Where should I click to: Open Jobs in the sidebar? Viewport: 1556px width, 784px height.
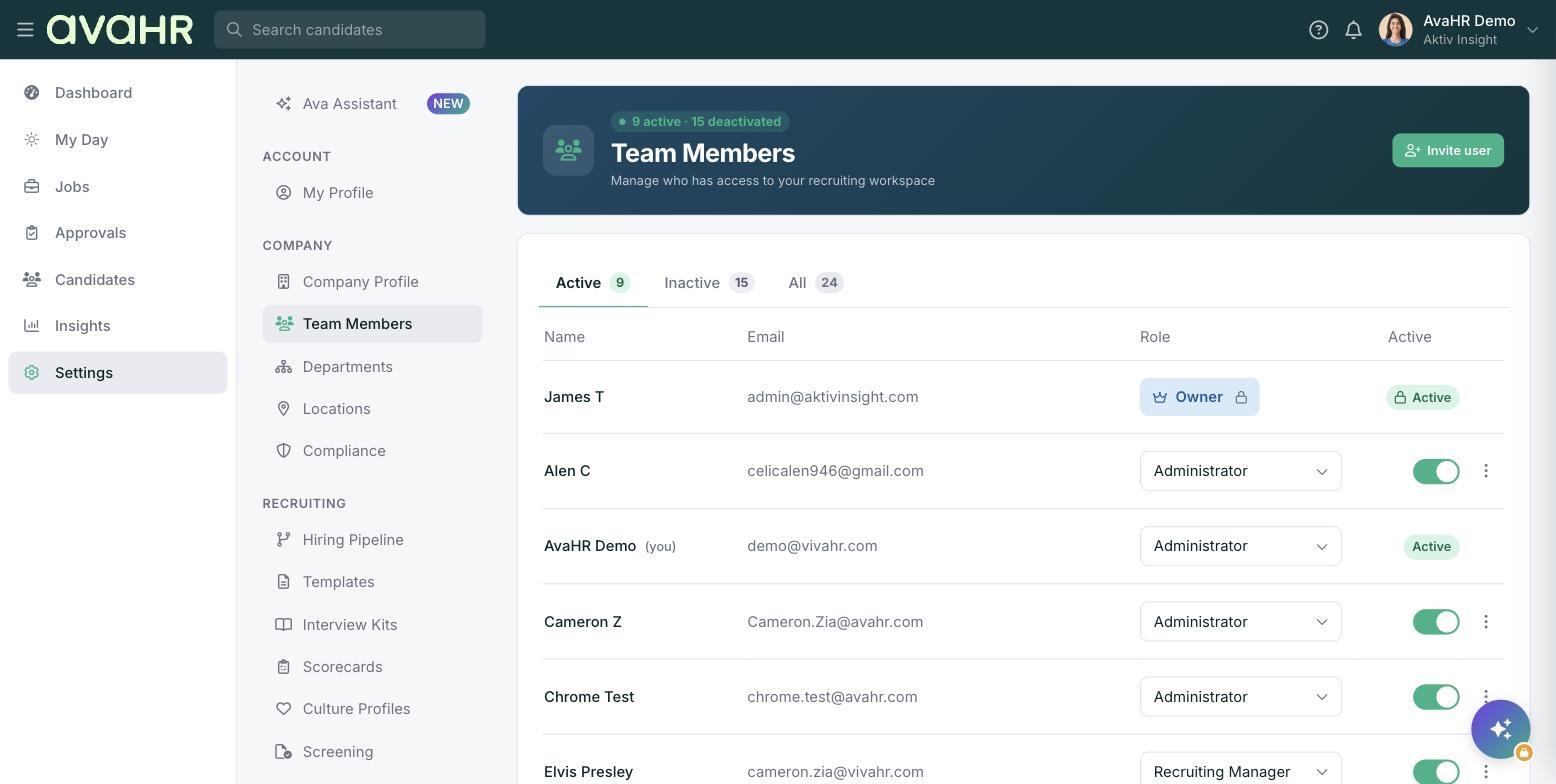tap(118, 187)
